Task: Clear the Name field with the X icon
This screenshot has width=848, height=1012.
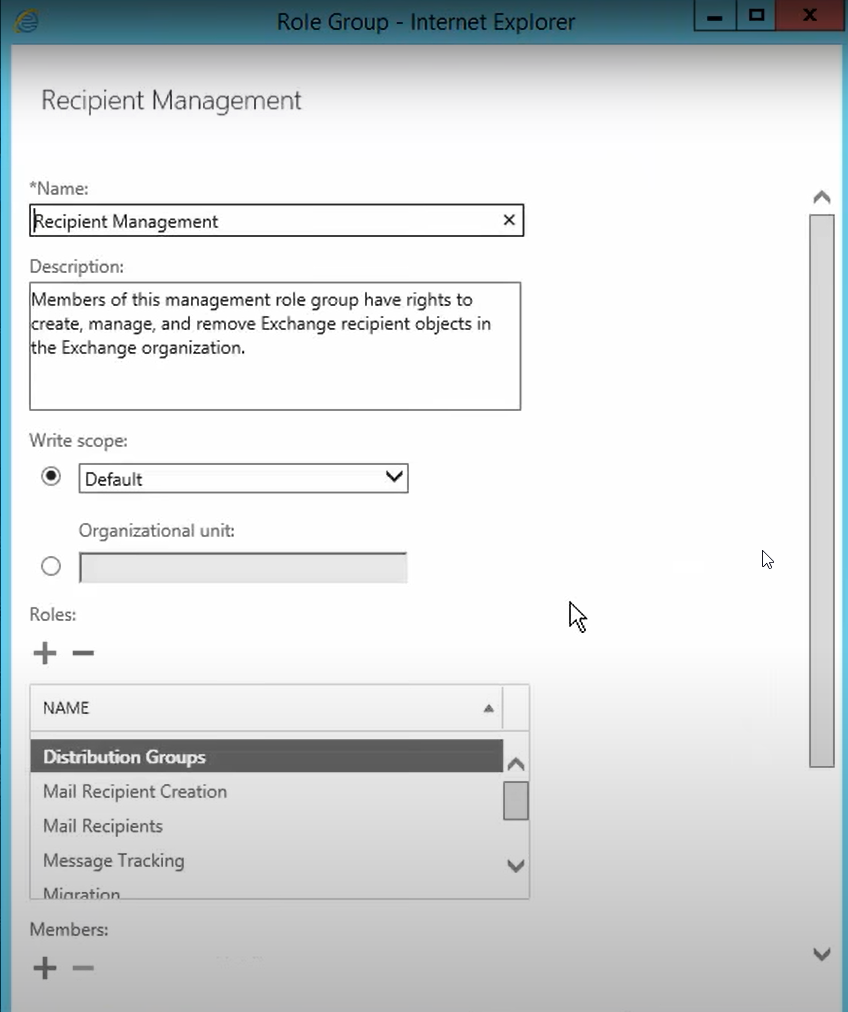Action: point(509,220)
